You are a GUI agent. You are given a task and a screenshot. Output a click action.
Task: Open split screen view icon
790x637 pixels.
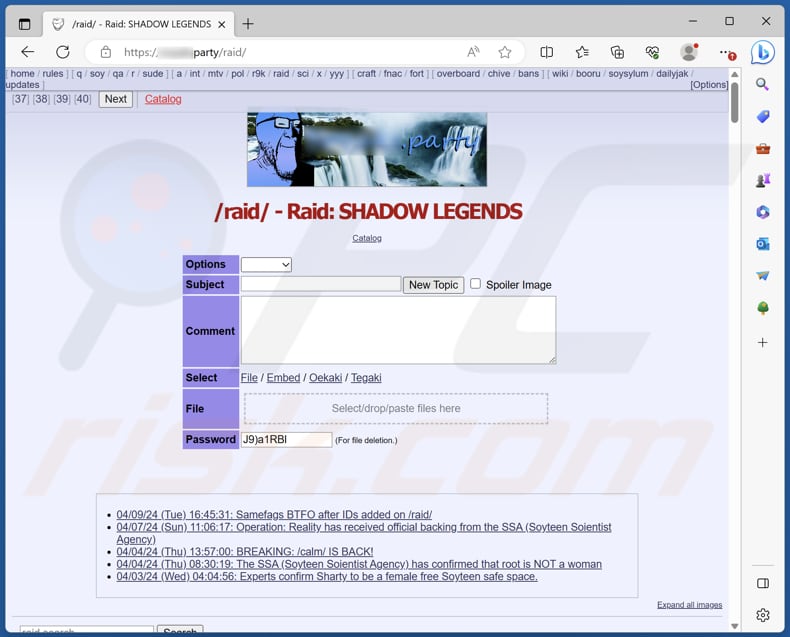pos(547,52)
